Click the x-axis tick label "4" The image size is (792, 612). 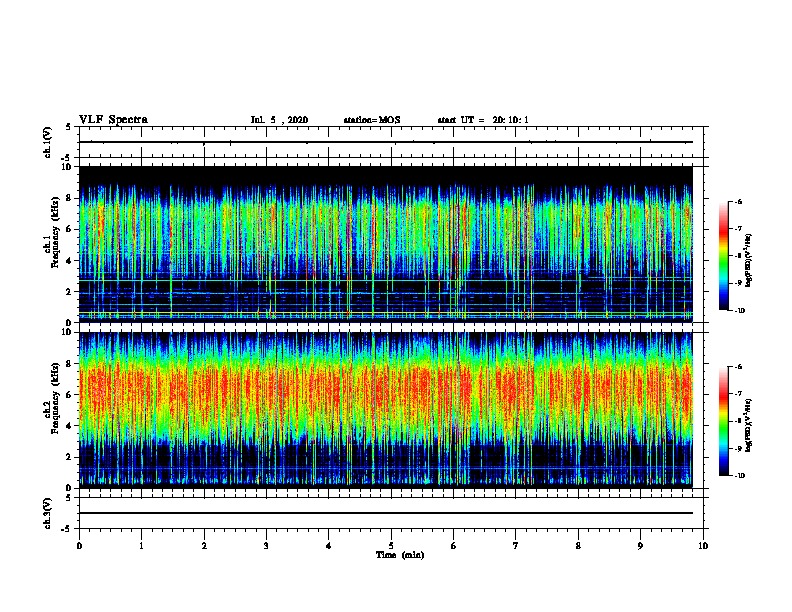tap(329, 546)
